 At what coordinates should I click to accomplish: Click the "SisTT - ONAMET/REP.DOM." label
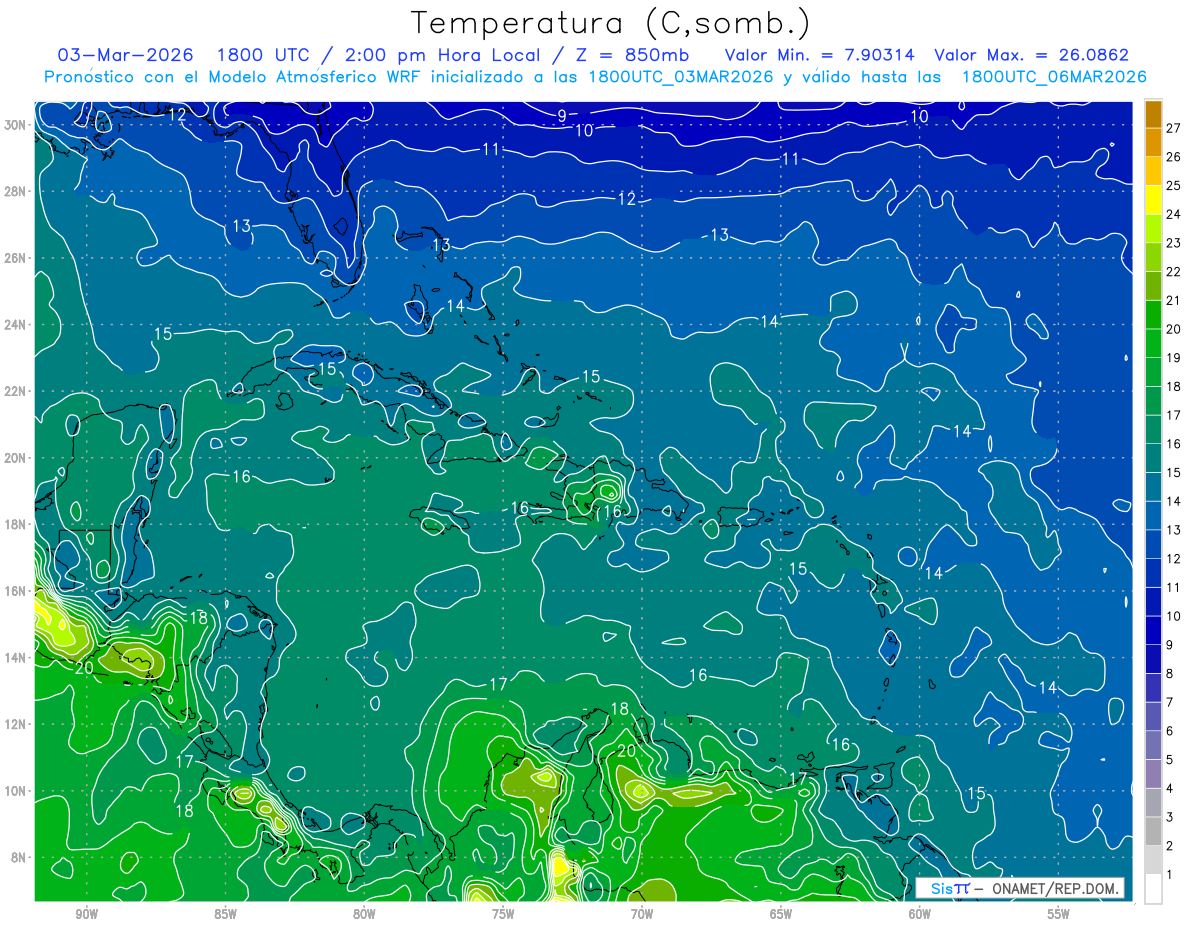point(1019,888)
